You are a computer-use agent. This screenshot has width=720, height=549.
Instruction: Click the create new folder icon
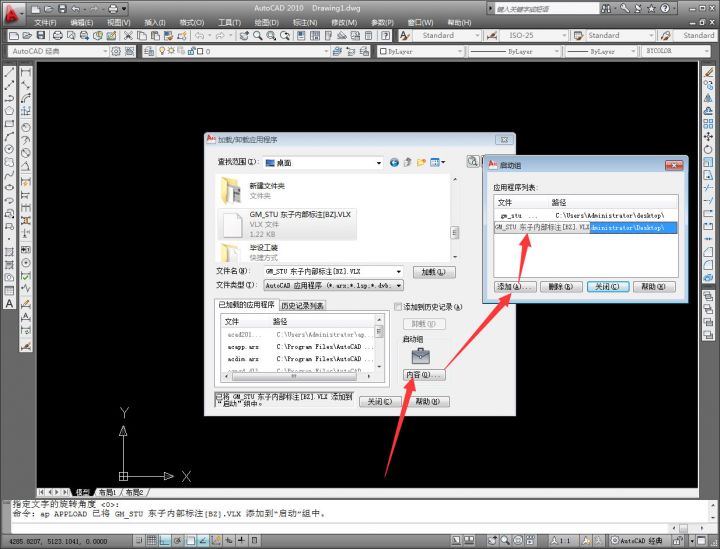pyautogui.click(x=422, y=162)
